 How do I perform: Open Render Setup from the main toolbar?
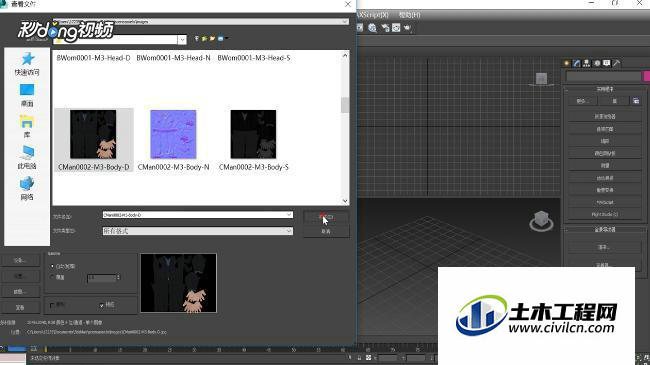385,28
